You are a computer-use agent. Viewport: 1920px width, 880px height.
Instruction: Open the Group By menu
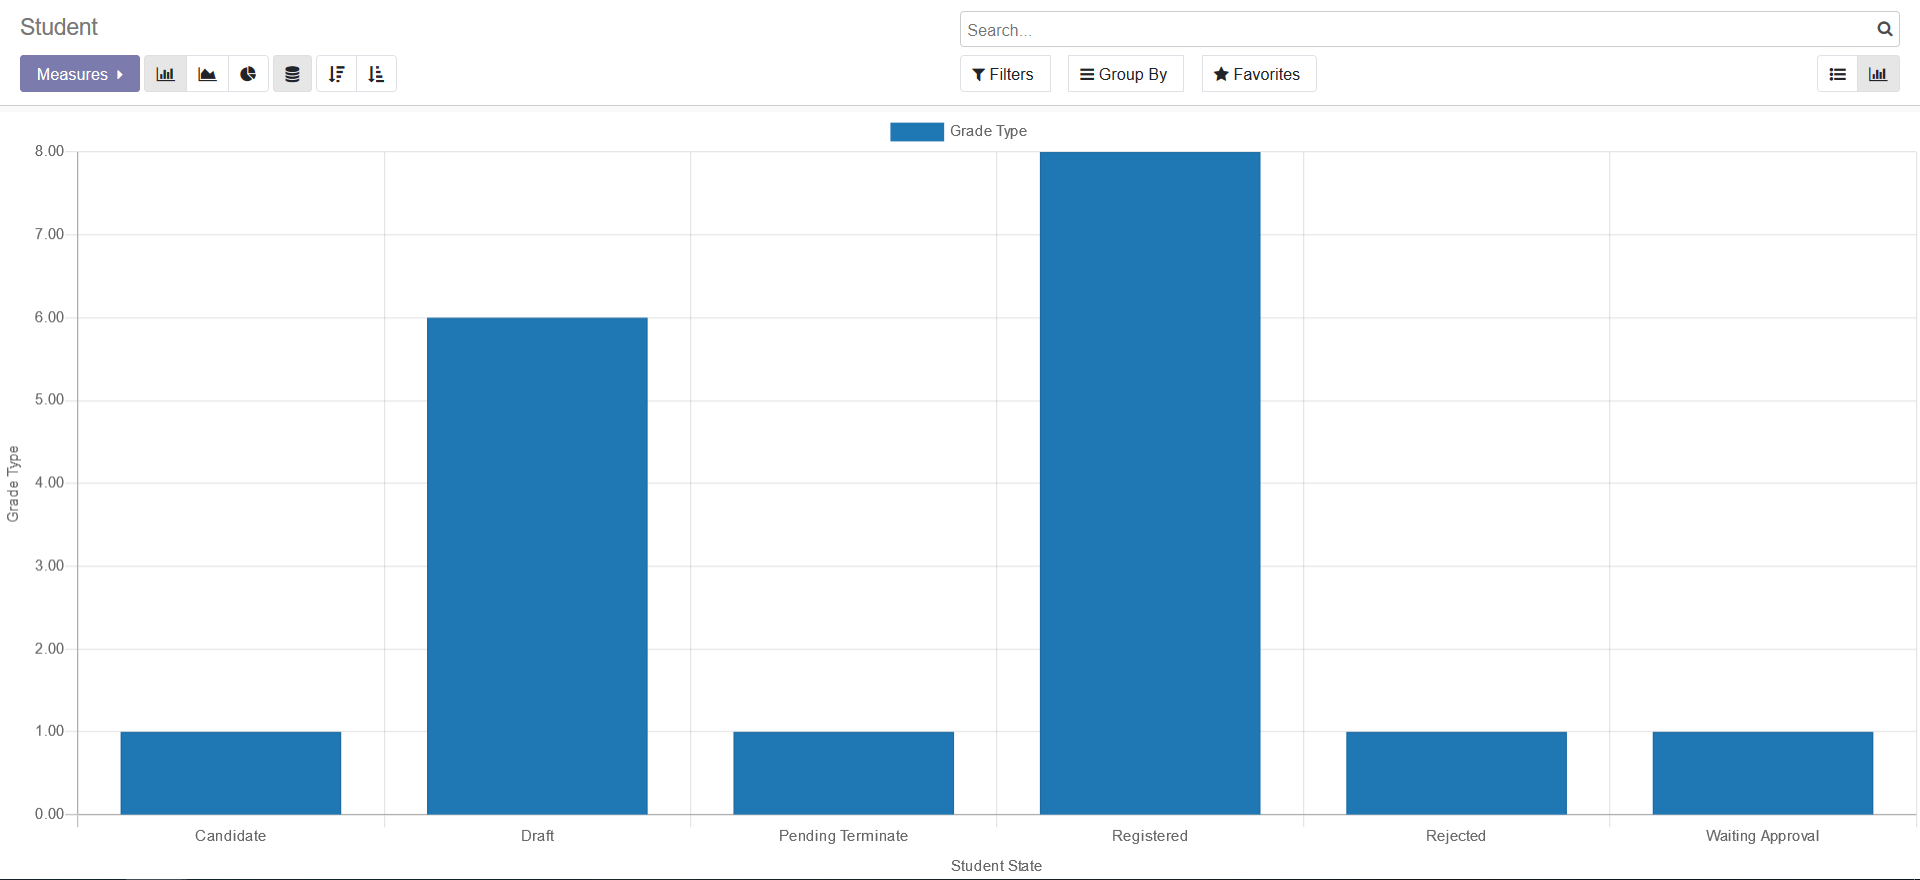click(1125, 74)
